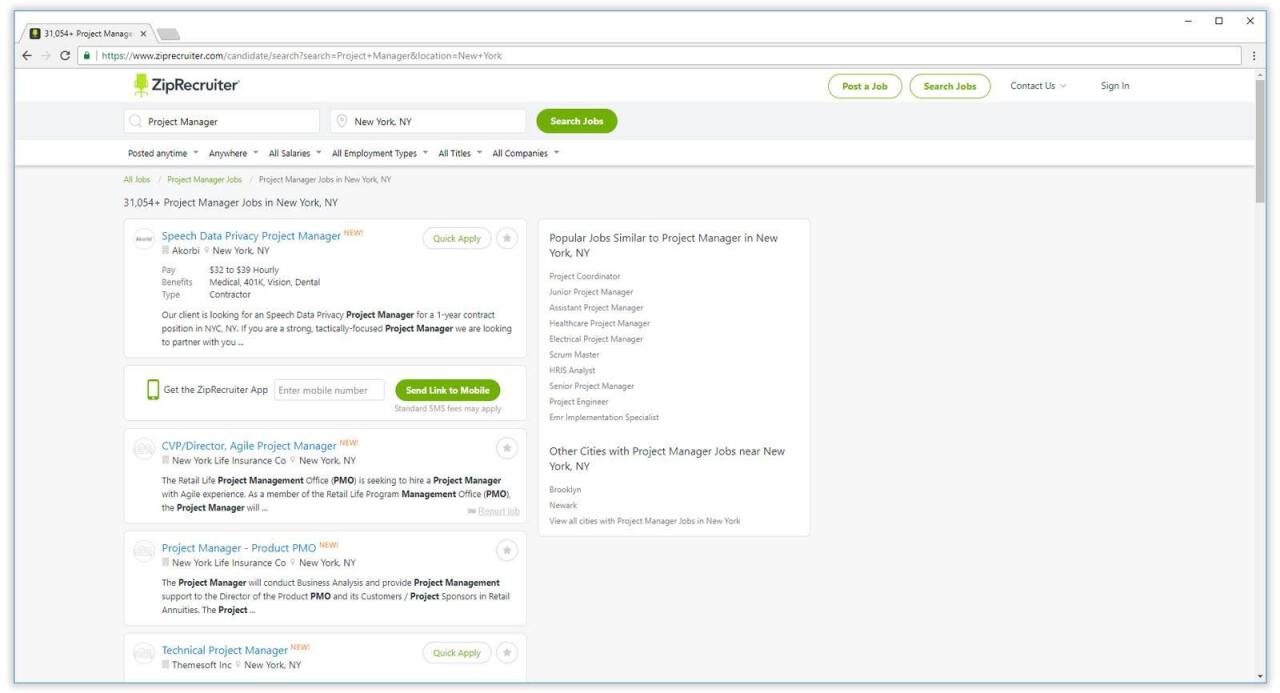Click the Junior Project Manager link
1280x693 pixels.
tap(591, 292)
